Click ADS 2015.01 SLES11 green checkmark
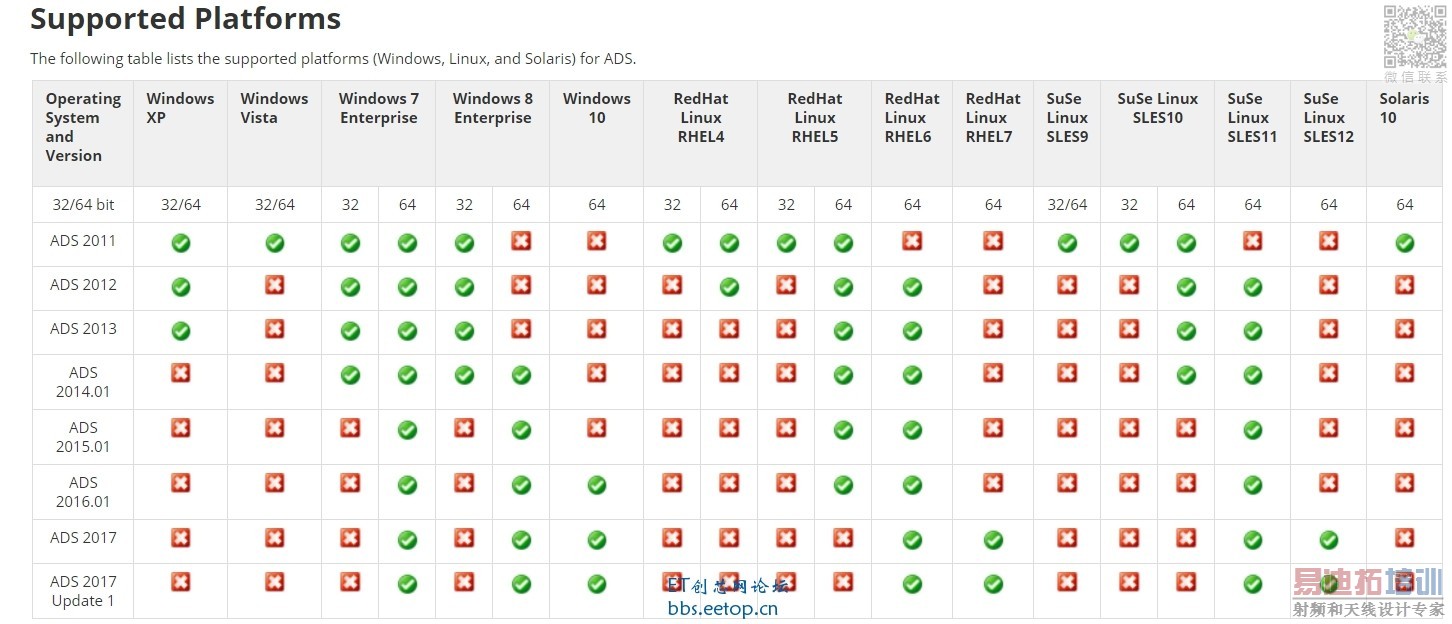 coord(1253,430)
